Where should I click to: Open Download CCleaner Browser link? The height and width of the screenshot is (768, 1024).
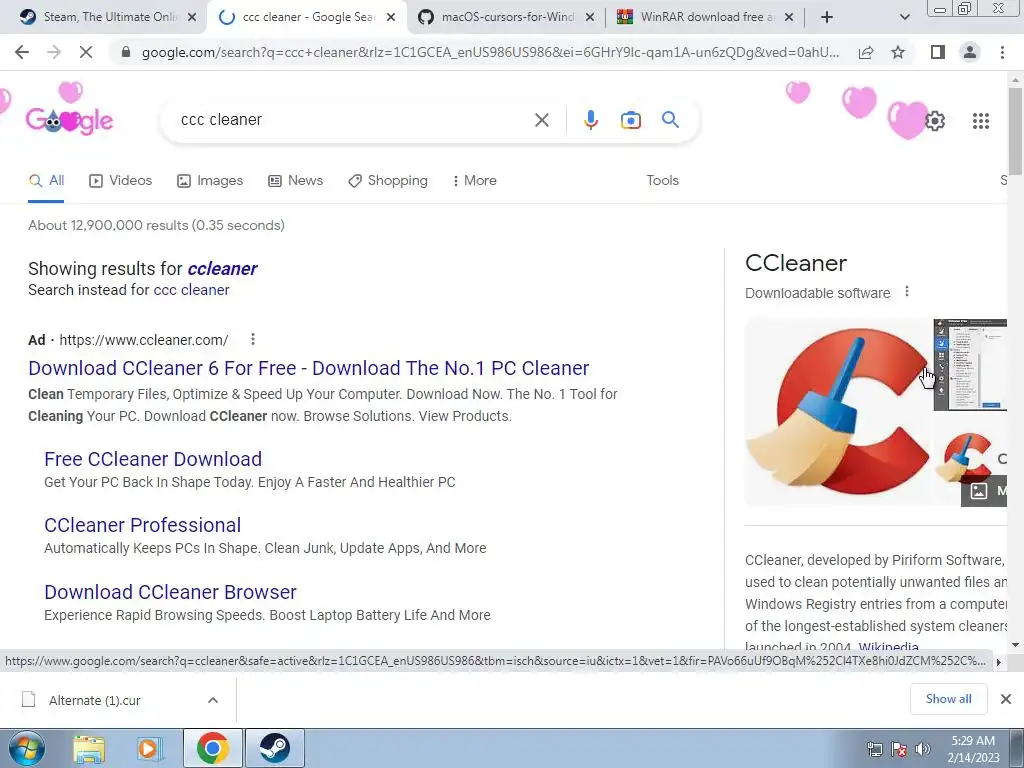pyautogui.click(x=170, y=592)
